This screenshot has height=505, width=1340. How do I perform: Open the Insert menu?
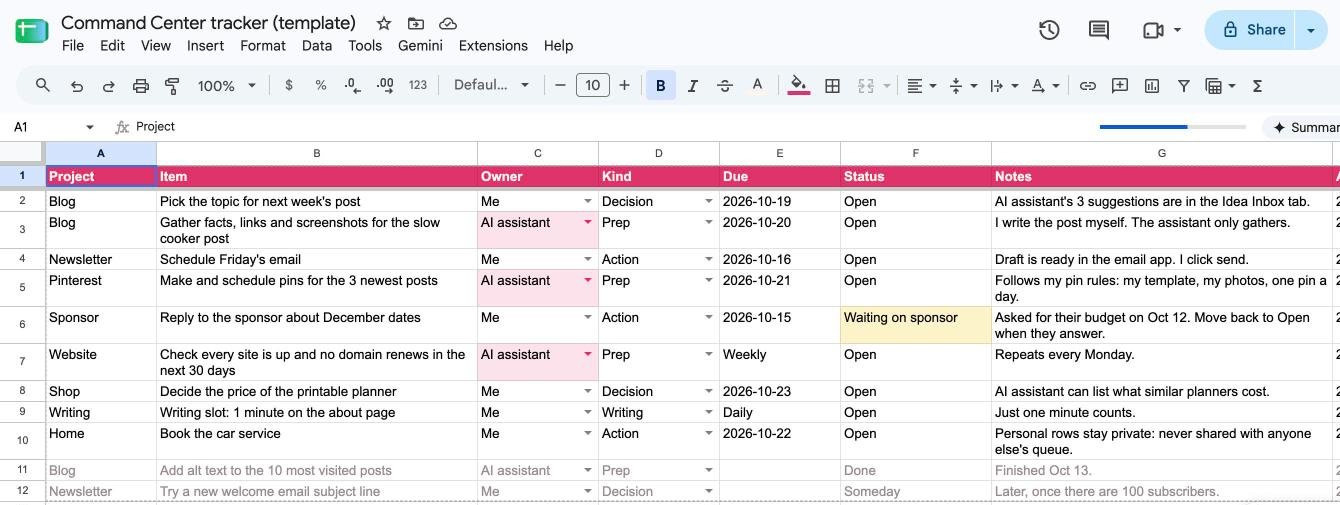[205, 46]
